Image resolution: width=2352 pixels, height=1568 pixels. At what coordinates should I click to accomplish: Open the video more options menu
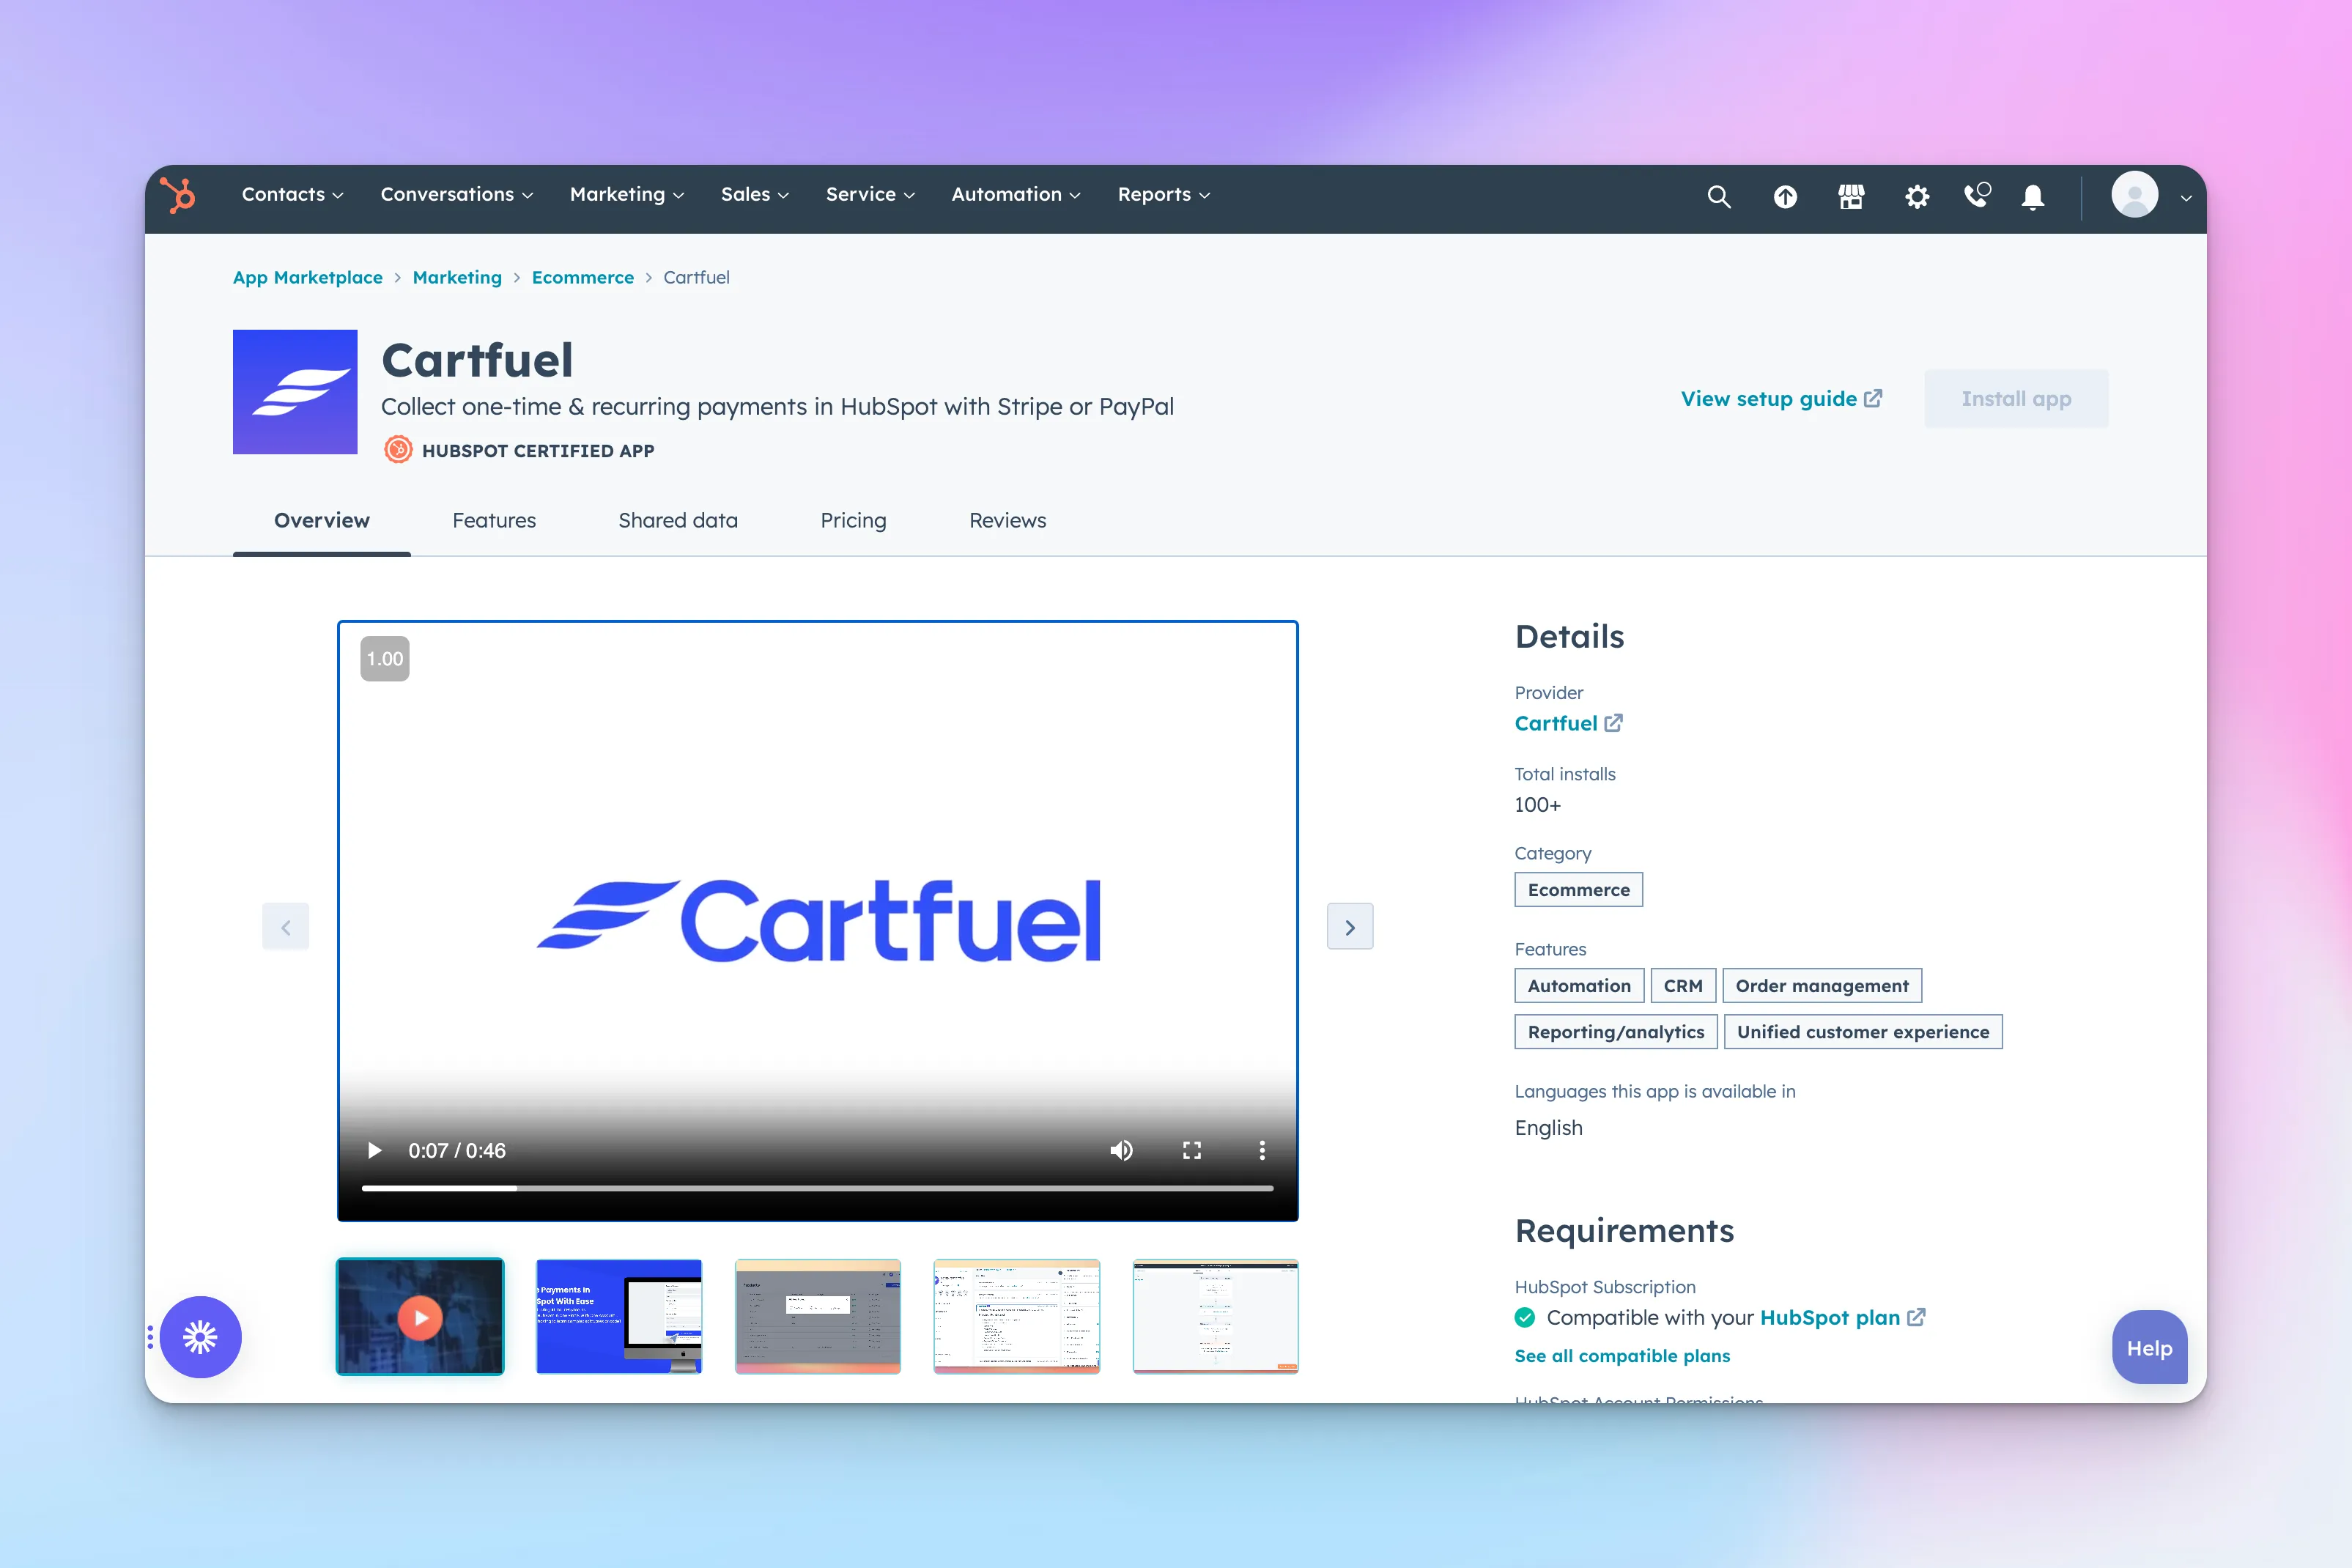(1262, 1150)
